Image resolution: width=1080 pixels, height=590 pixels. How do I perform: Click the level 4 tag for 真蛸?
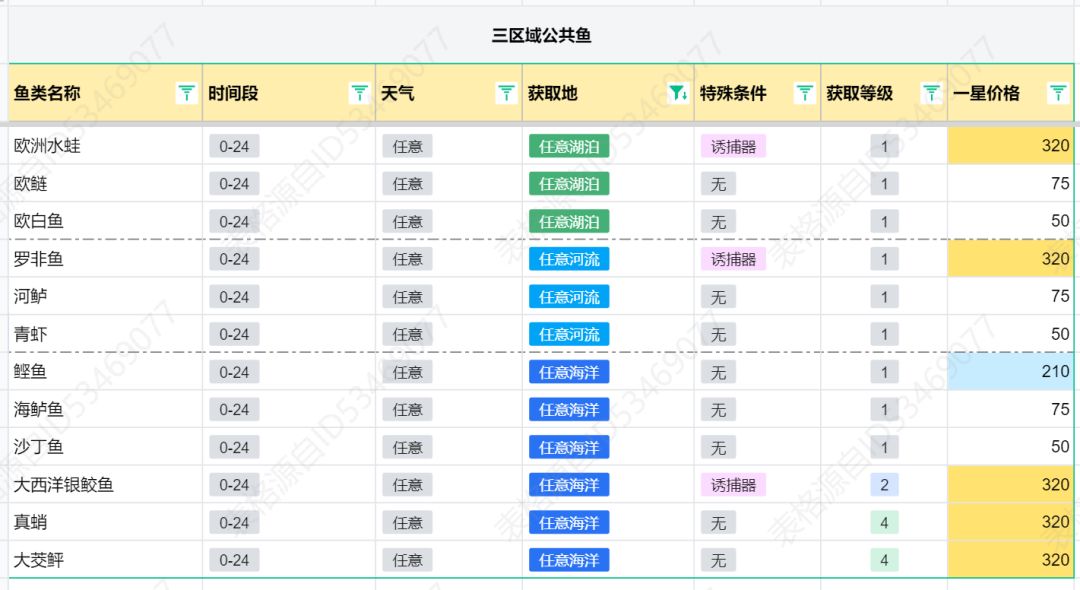884,522
